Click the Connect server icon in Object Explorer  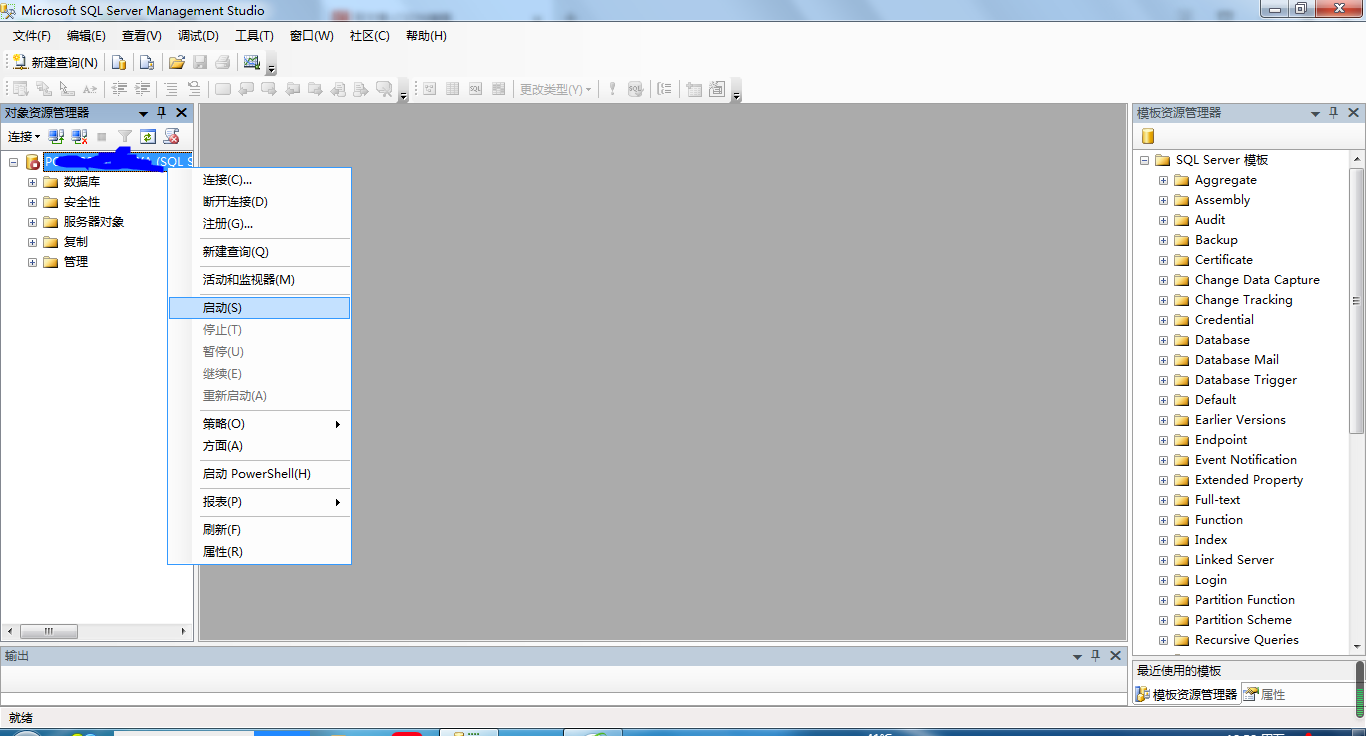pyautogui.click(x=56, y=136)
